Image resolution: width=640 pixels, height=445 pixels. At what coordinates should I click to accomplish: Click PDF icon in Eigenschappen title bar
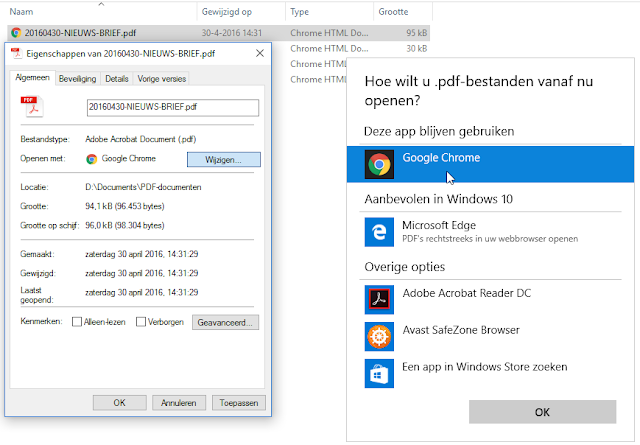(x=16, y=53)
